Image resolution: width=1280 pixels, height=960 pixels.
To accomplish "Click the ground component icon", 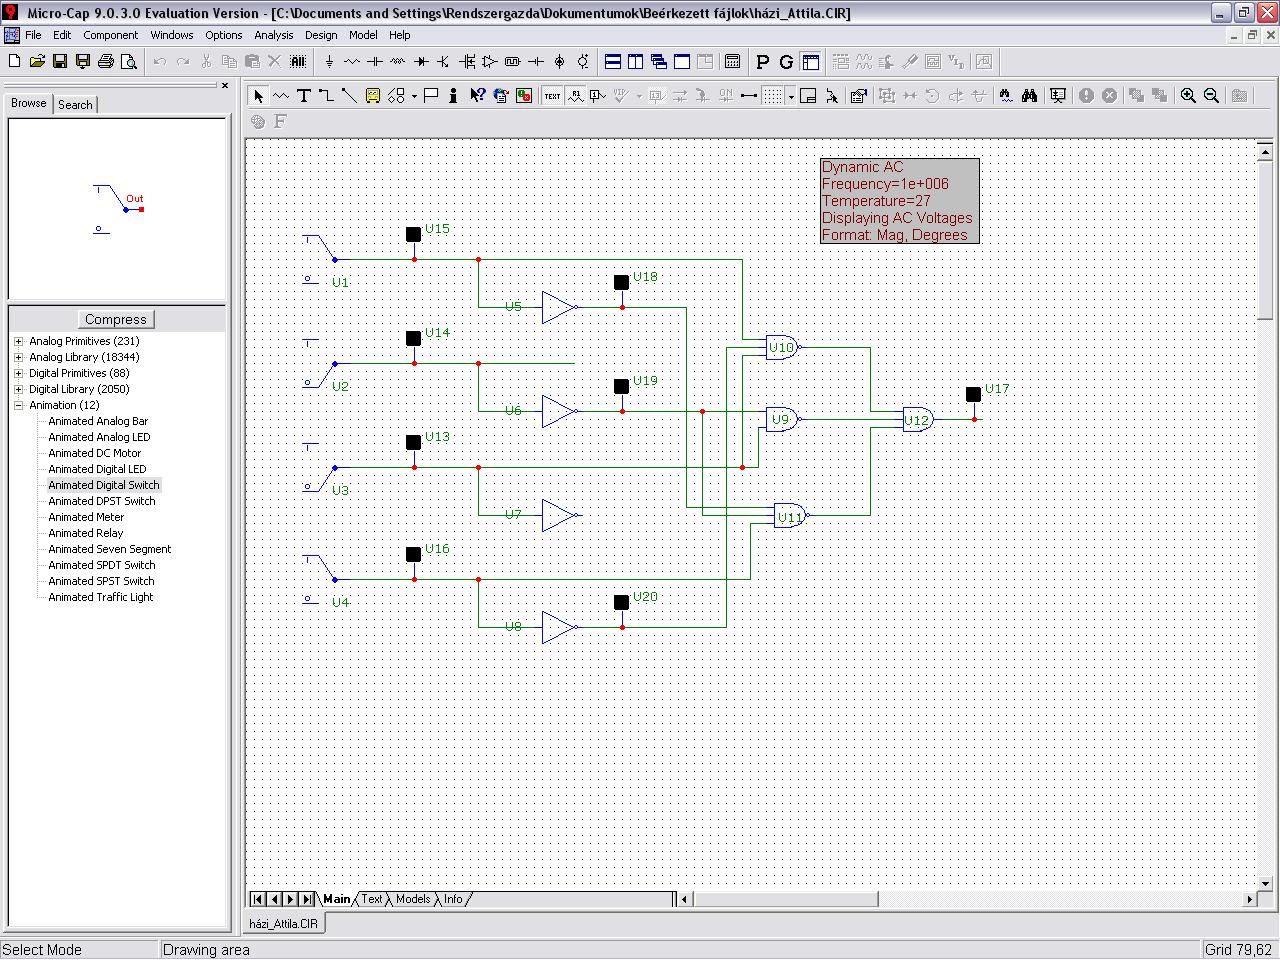I will coord(329,62).
